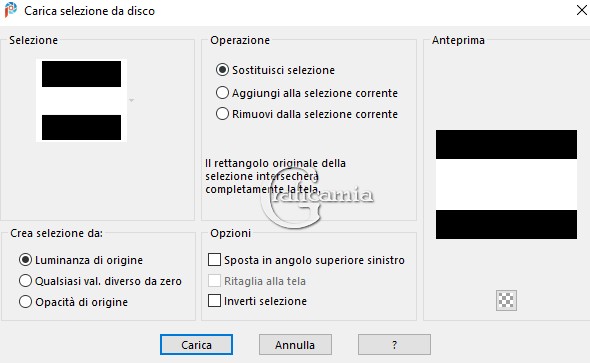Toggle the checkerboard transparency preview icon
The height and width of the screenshot is (363, 590).
[x=506, y=300]
